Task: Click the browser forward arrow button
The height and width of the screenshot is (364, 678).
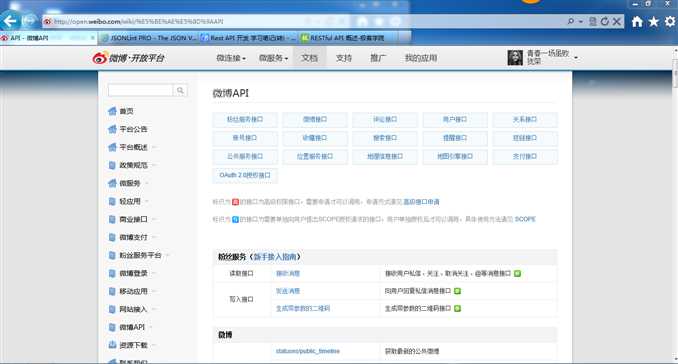Action: pos(29,21)
